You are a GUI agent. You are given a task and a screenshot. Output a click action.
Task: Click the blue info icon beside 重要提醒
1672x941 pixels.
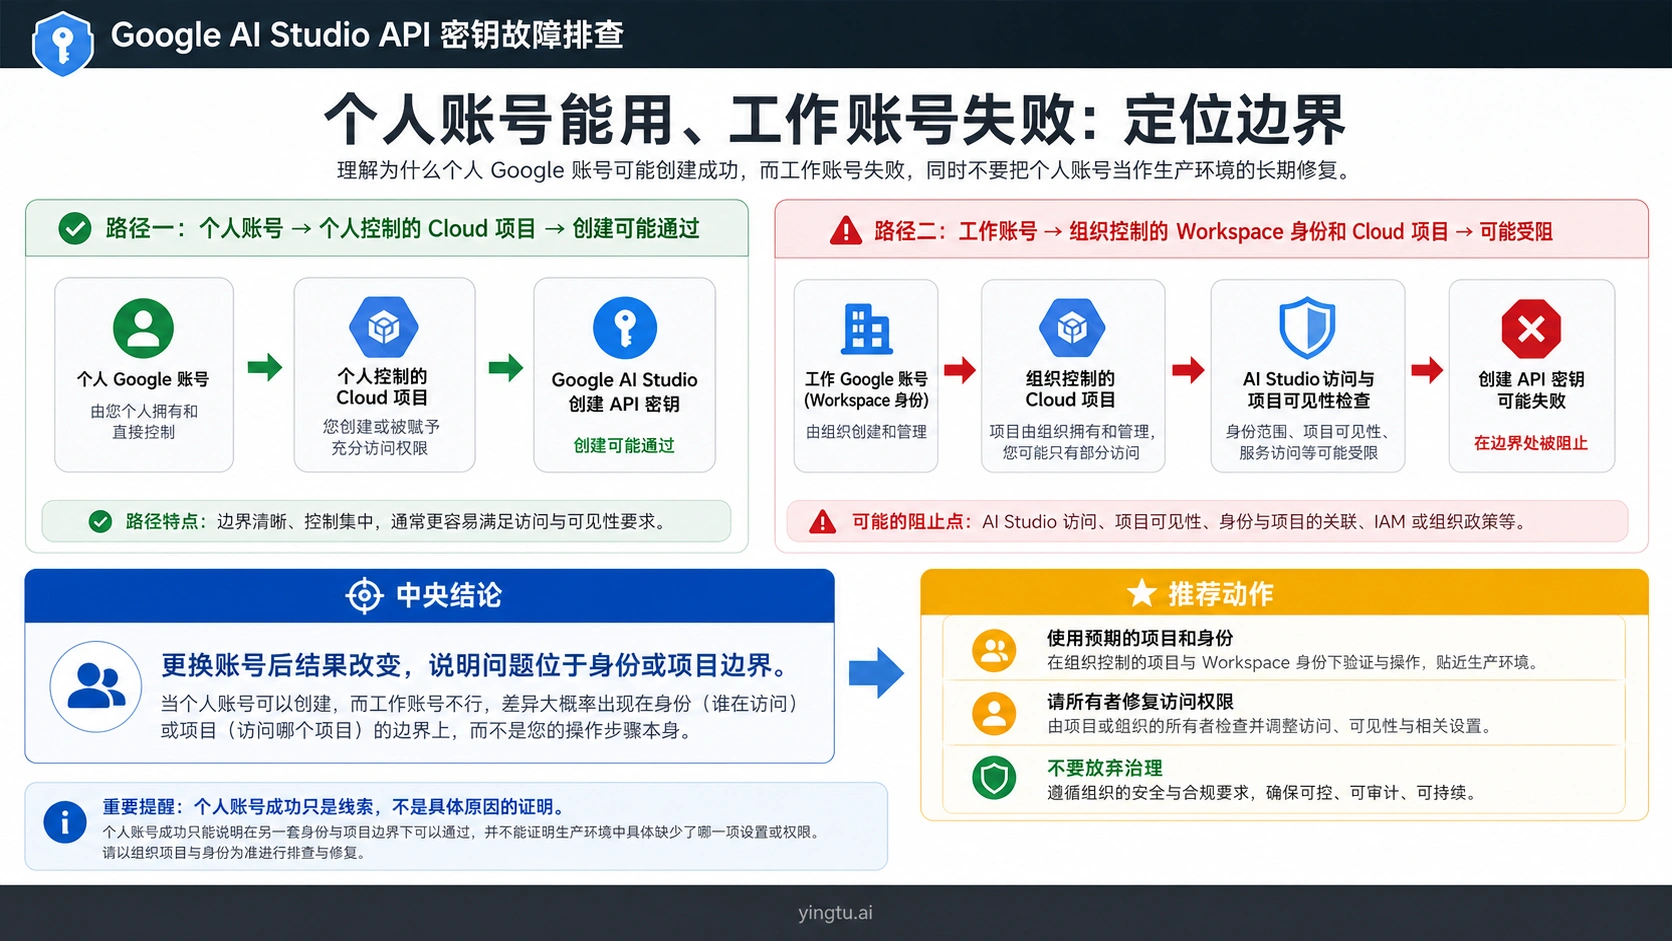click(x=65, y=822)
